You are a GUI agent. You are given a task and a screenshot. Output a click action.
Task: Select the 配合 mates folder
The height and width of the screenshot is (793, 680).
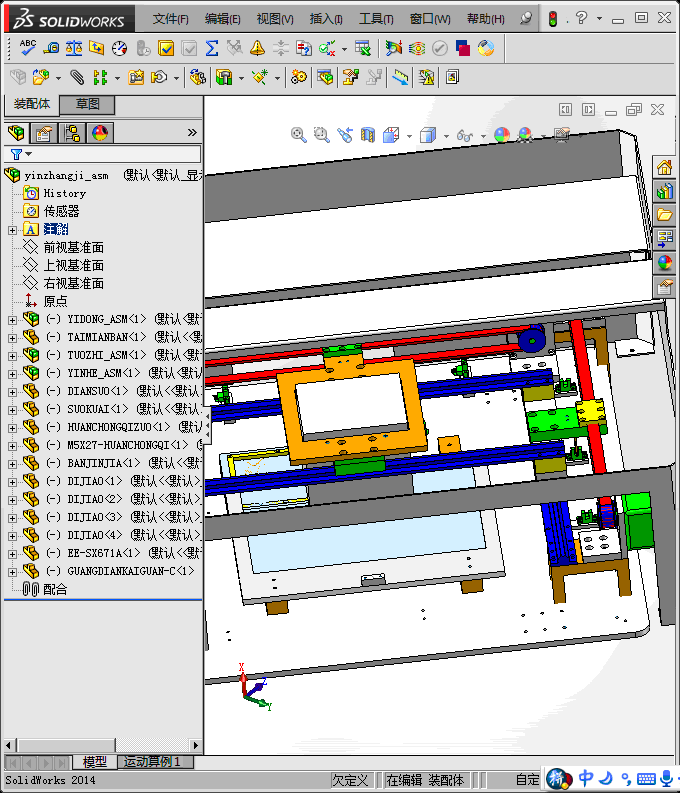(55, 589)
